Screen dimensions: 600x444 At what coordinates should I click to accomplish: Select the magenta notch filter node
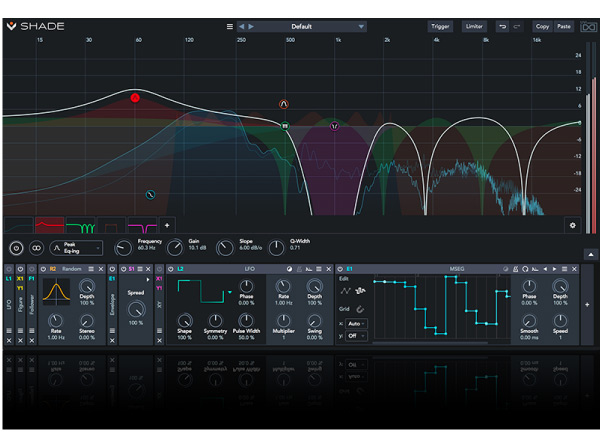click(334, 126)
